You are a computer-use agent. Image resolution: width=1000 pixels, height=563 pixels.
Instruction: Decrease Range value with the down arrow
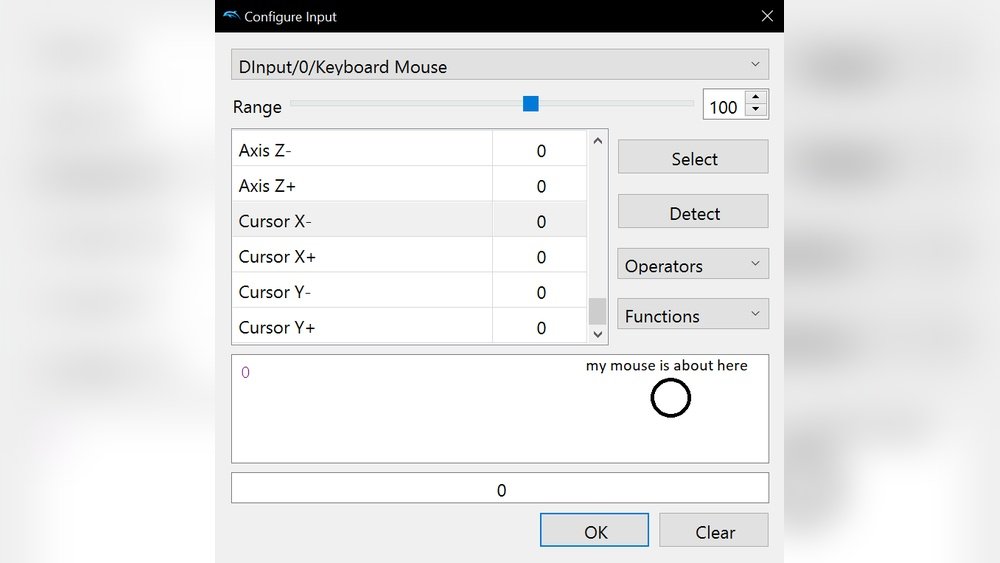point(756,111)
